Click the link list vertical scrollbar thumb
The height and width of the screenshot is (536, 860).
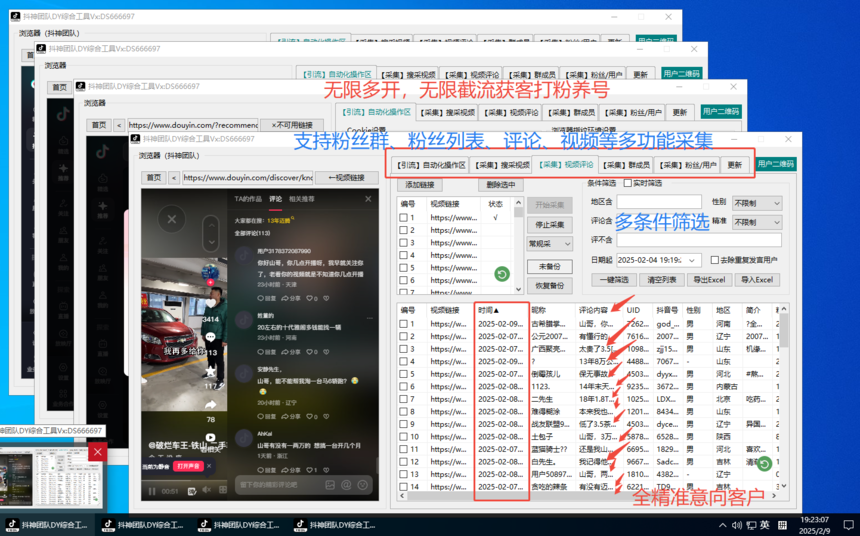point(518,213)
